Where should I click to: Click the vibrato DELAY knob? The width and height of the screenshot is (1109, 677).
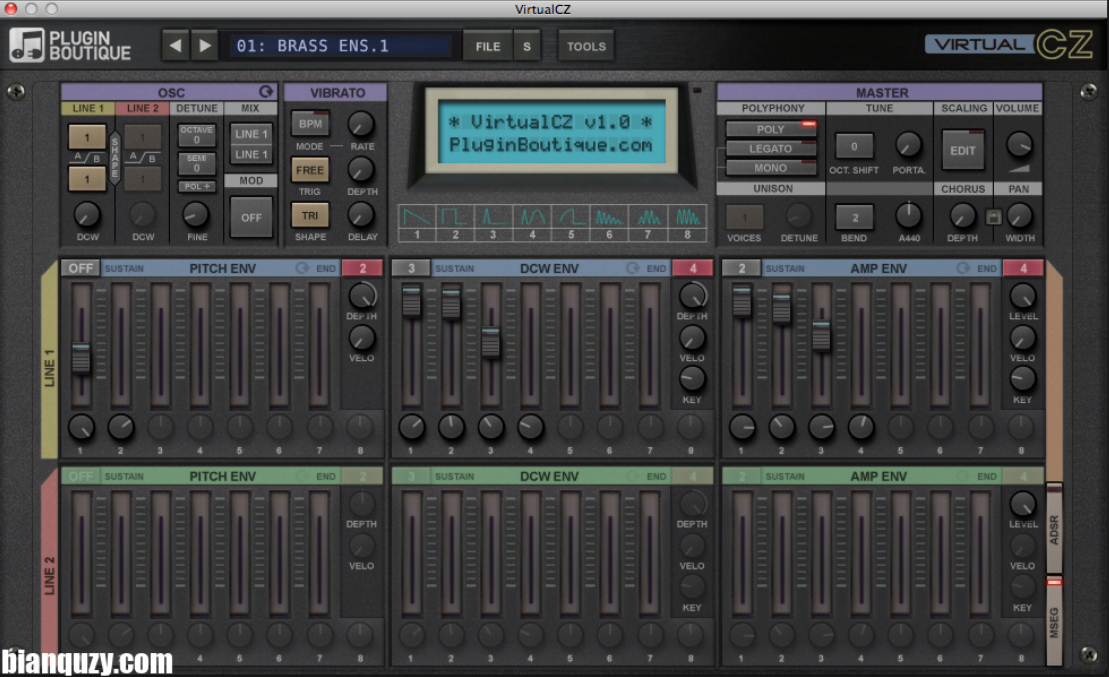[x=361, y=214]
